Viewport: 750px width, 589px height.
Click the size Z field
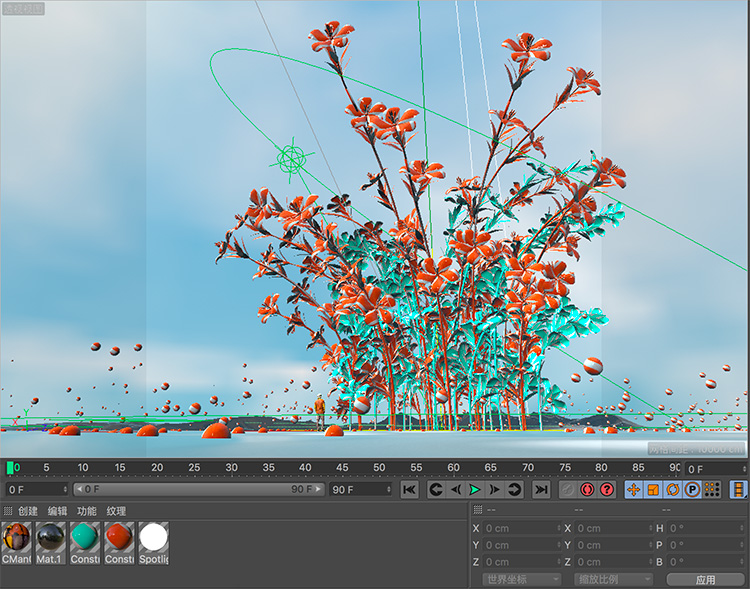click(x=614, y=562)
